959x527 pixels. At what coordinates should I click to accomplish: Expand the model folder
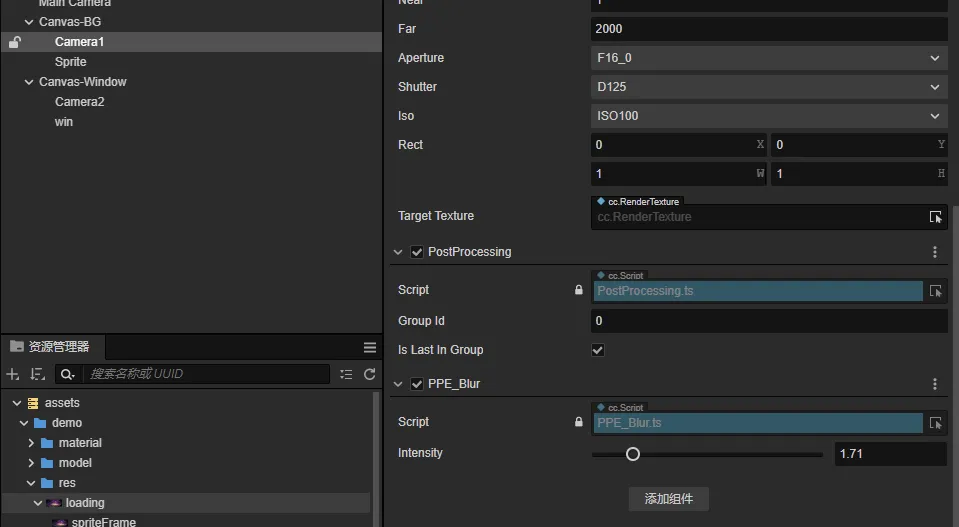[31, 463]
